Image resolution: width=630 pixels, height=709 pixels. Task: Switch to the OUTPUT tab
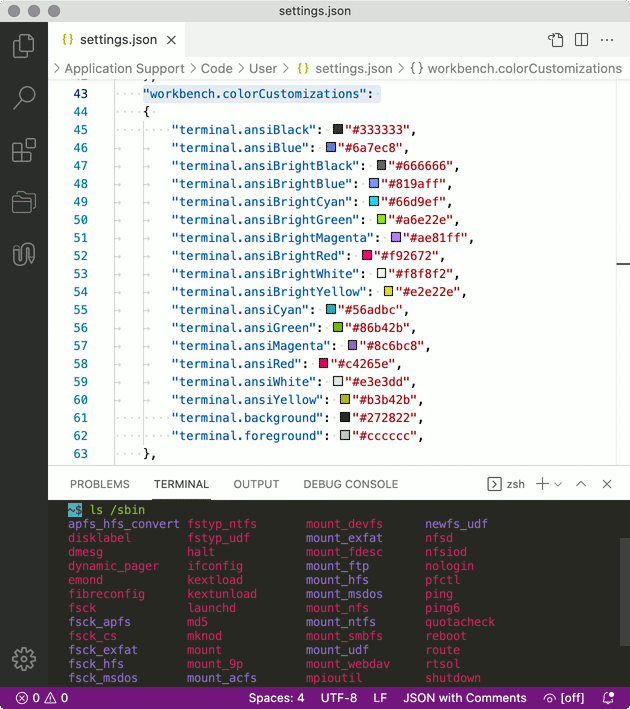[x=256, y=484]
